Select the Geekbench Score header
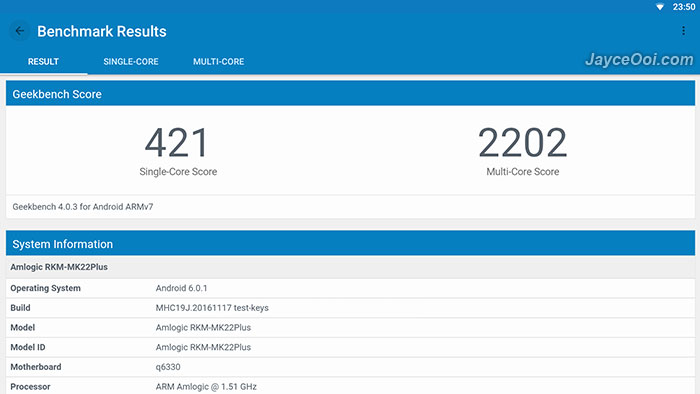This screenshot has height=394, width=700. (x=350, y=94)
